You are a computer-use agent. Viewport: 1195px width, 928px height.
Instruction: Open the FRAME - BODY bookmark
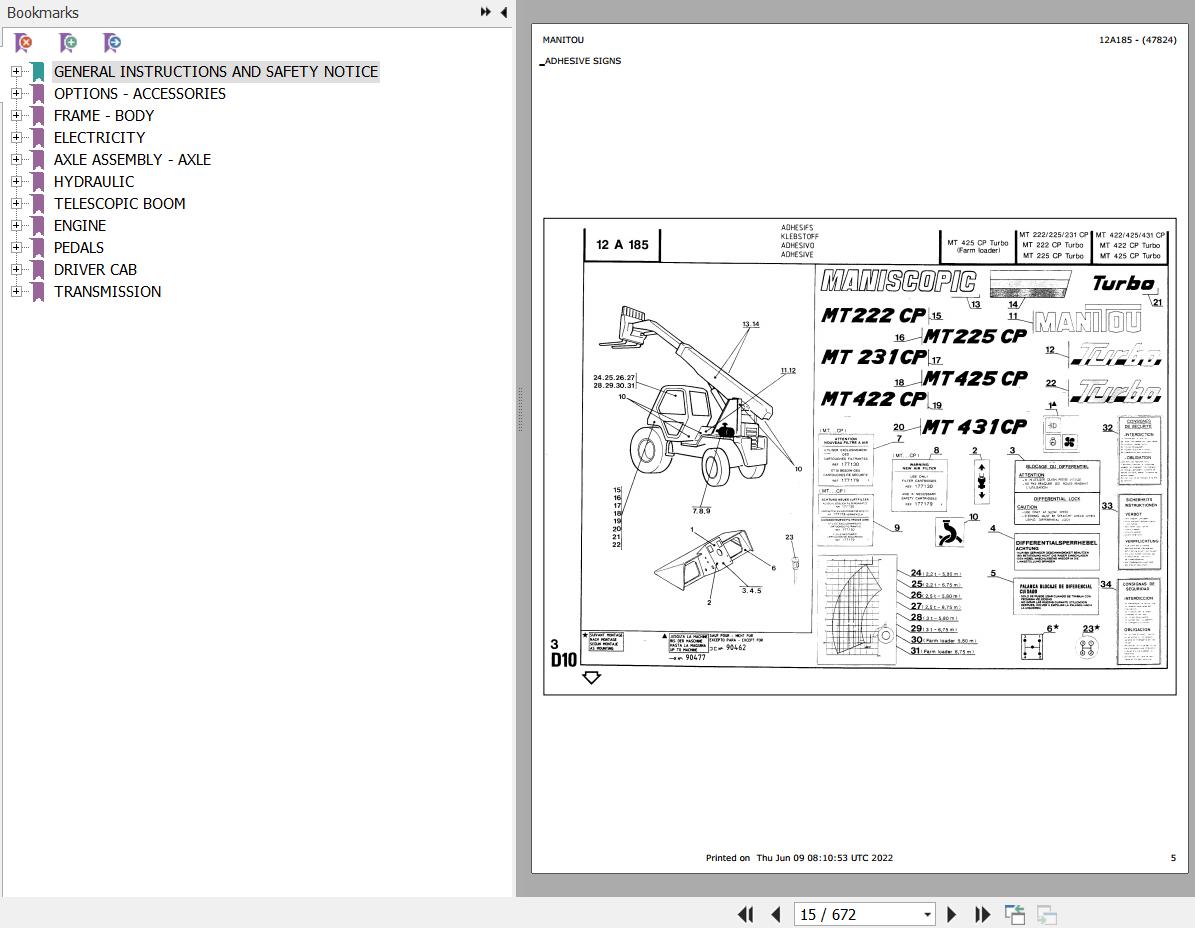pyautogui.click(x=104, y=116)
